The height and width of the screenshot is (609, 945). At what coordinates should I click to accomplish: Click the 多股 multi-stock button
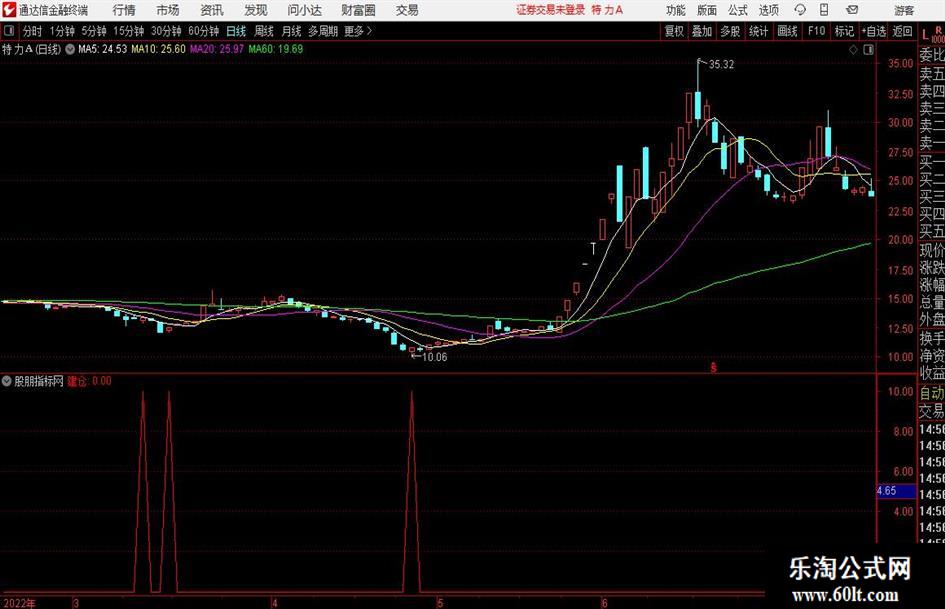click(x=730, y=31)
